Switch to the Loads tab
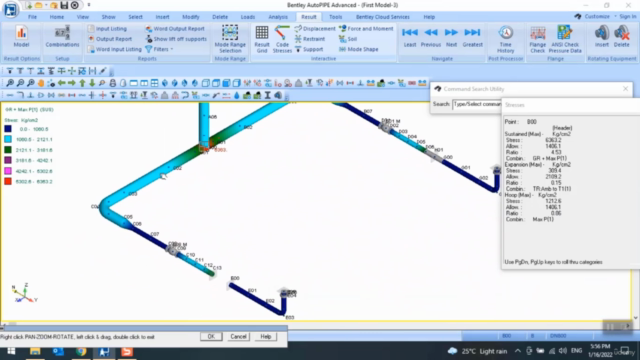This screenshot has height=360, width=640. [x=247, y=17]
